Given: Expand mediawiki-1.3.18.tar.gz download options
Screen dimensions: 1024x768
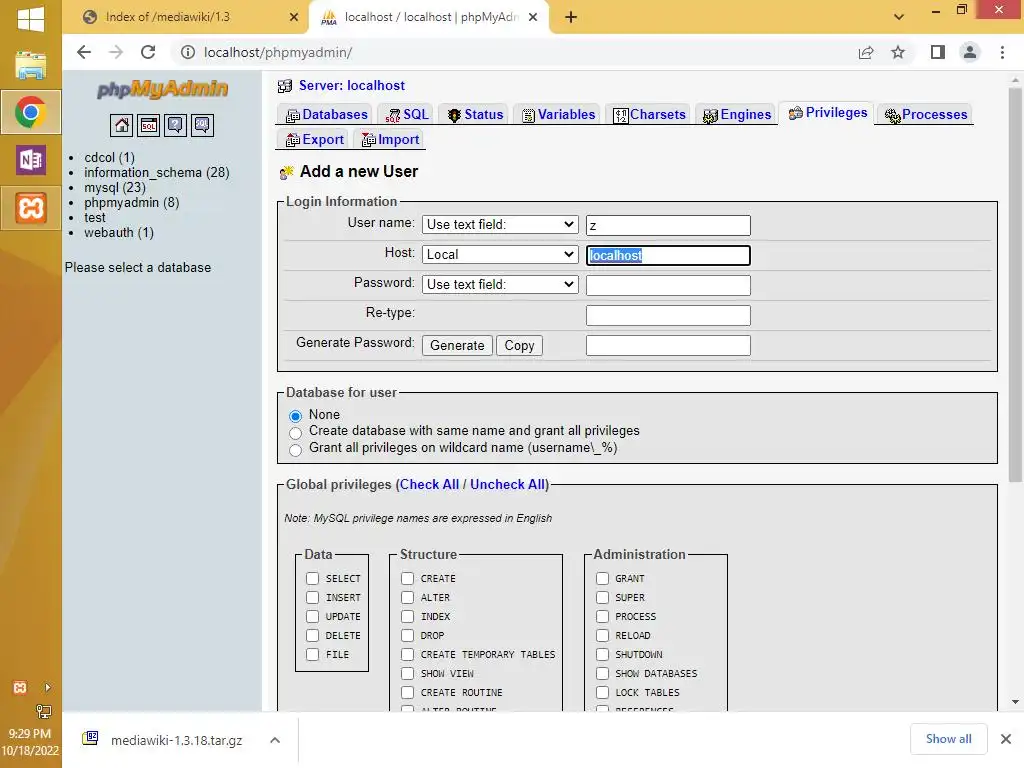Looking at the screenshot, I should (x=275, y=740).
